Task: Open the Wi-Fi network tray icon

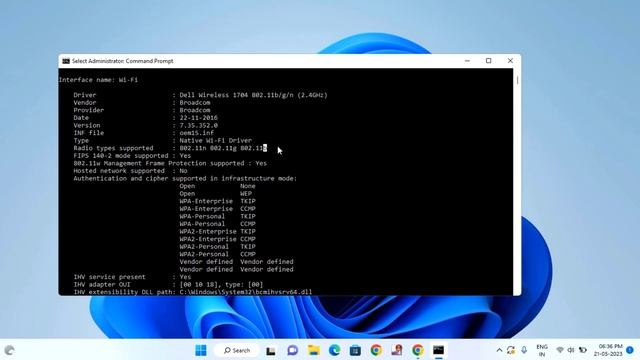Action: (560, 350)
